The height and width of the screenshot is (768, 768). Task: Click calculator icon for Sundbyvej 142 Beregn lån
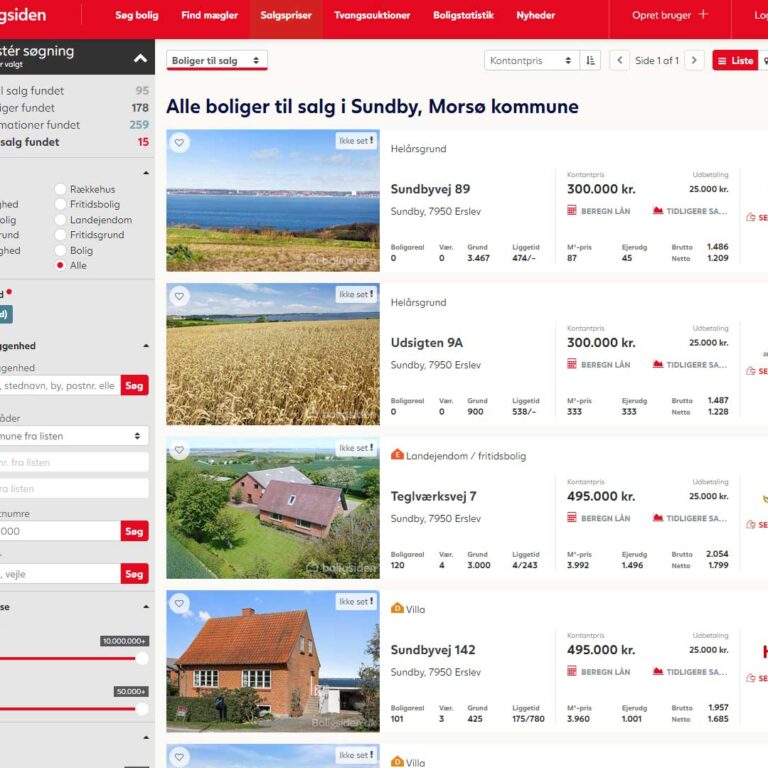[573, 672]
